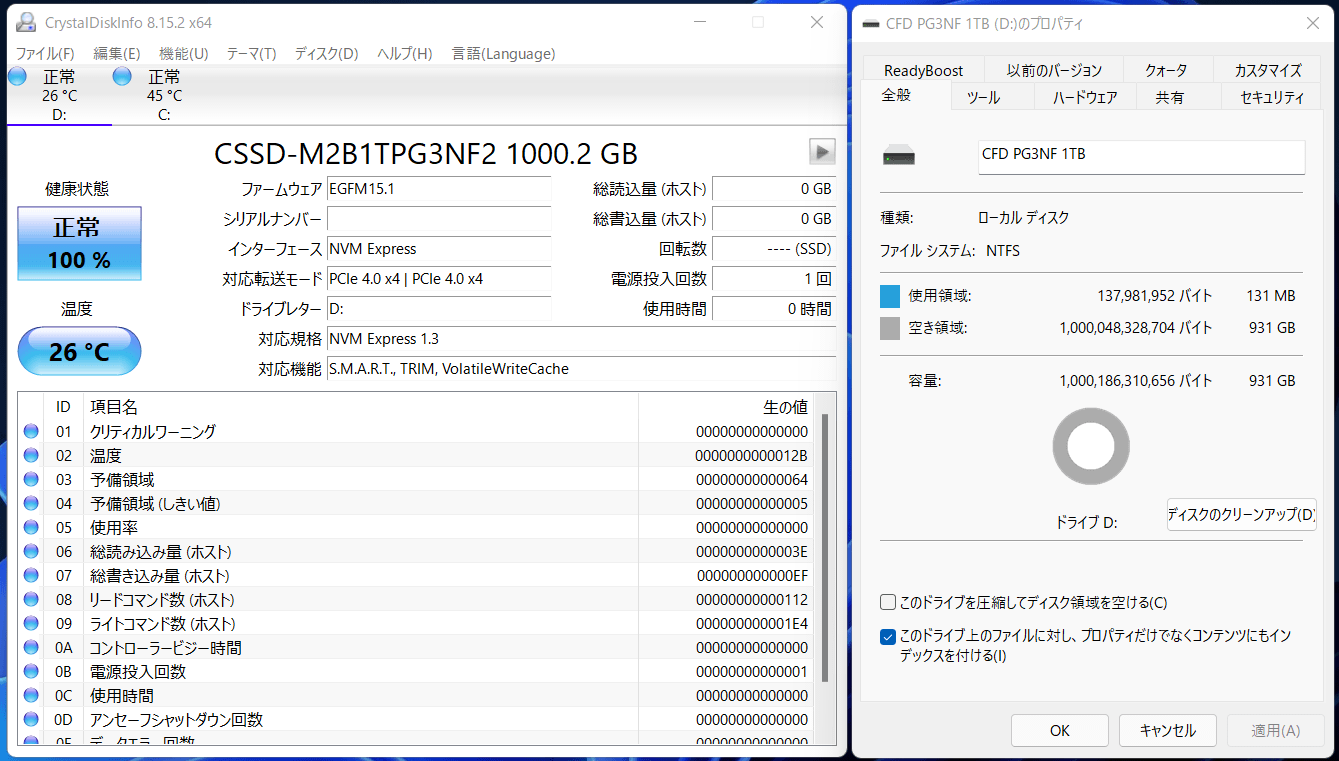Viewport: 1339px width, 761px height.
Task: Open the 機能(U) menu
Action: point(184,54)
